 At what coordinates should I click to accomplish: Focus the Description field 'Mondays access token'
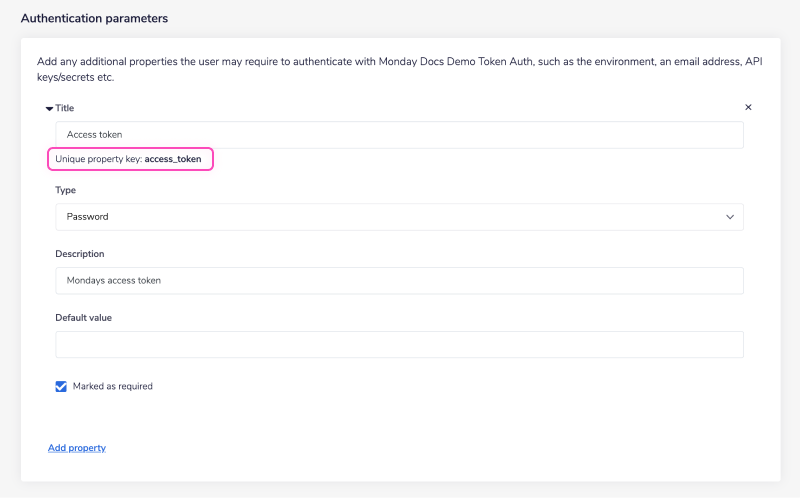pyautogui.click(x=399, y=281)
